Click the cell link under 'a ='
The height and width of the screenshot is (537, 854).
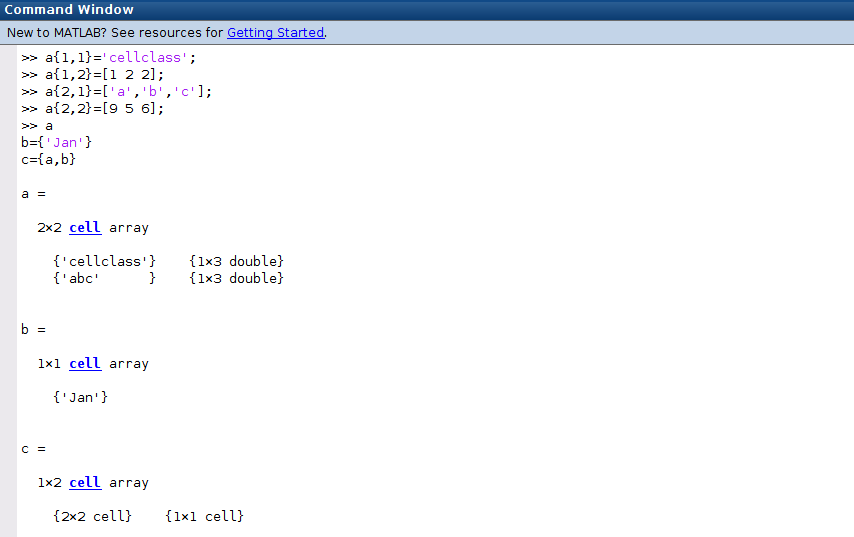(x=85, y=228)
